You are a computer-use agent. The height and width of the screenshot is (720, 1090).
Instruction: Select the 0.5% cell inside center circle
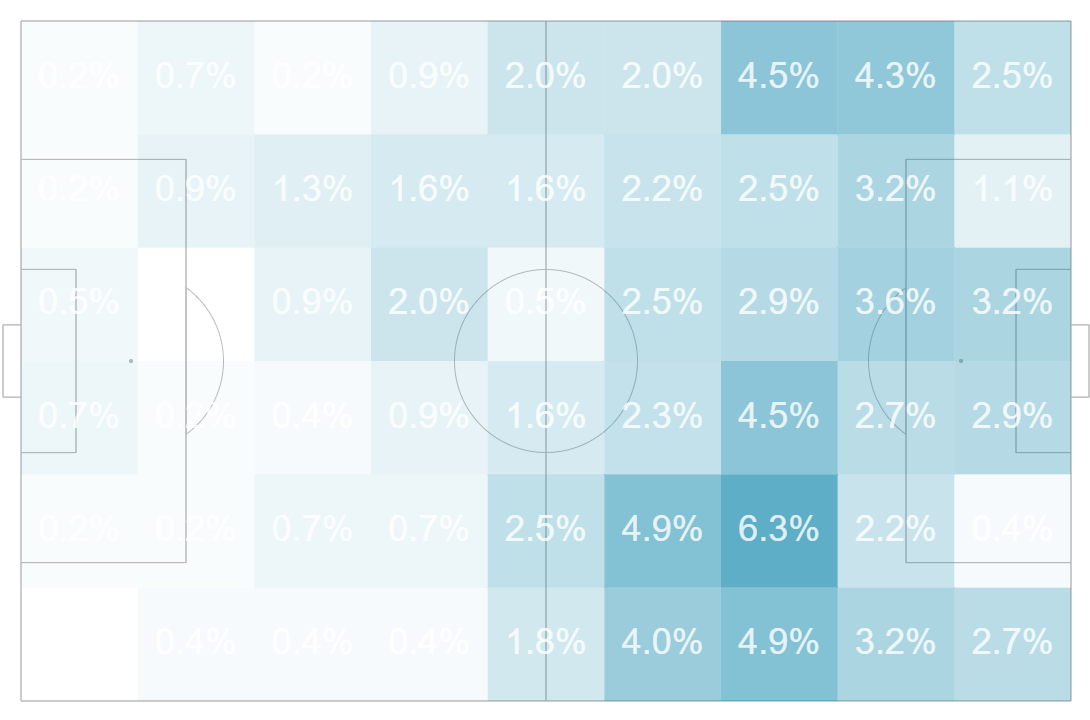546,304
